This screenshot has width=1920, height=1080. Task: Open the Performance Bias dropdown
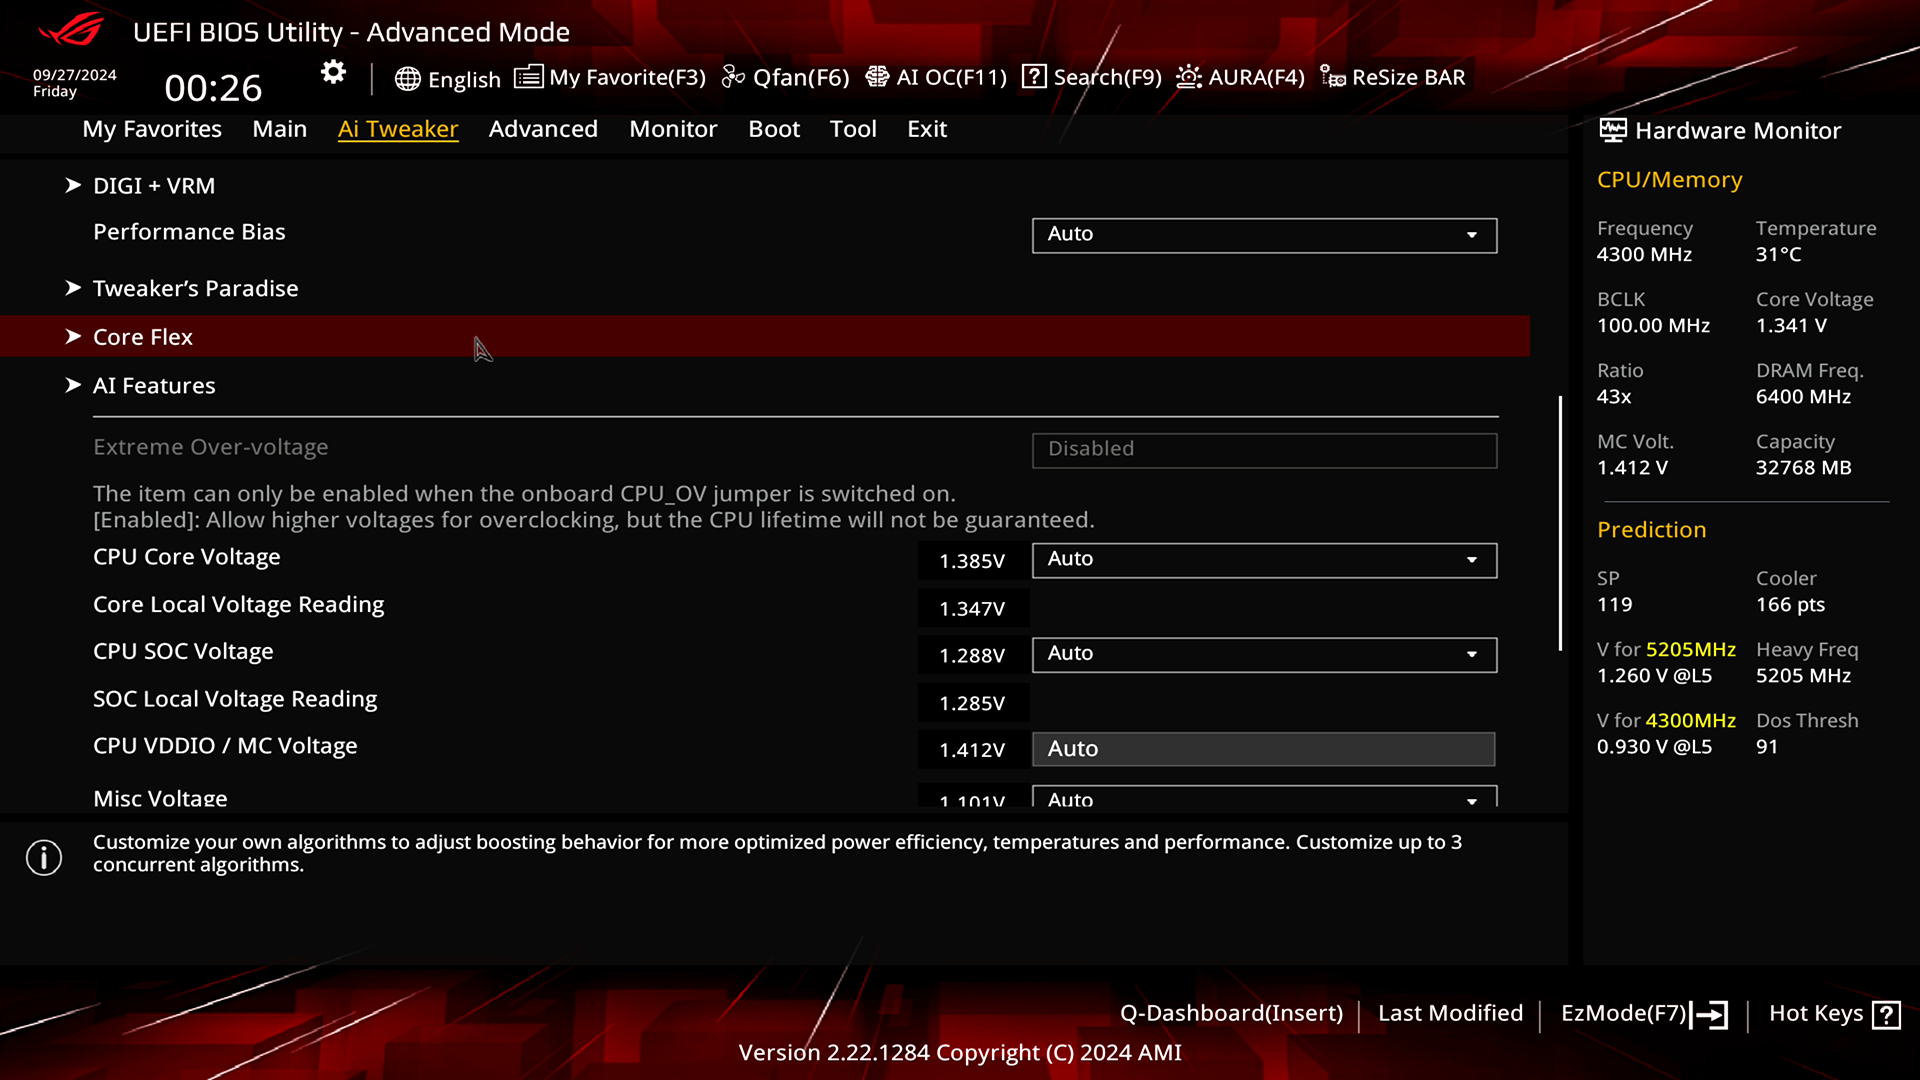(1263, 234)
